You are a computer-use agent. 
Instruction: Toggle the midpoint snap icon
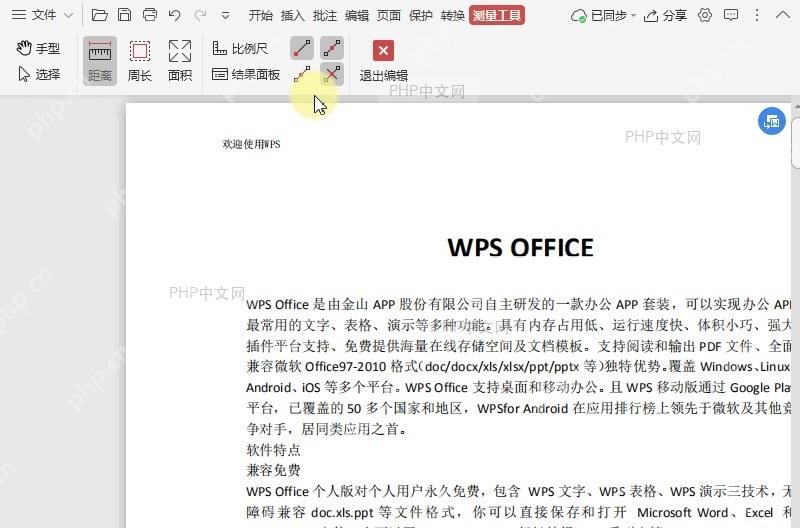point(332,48)
